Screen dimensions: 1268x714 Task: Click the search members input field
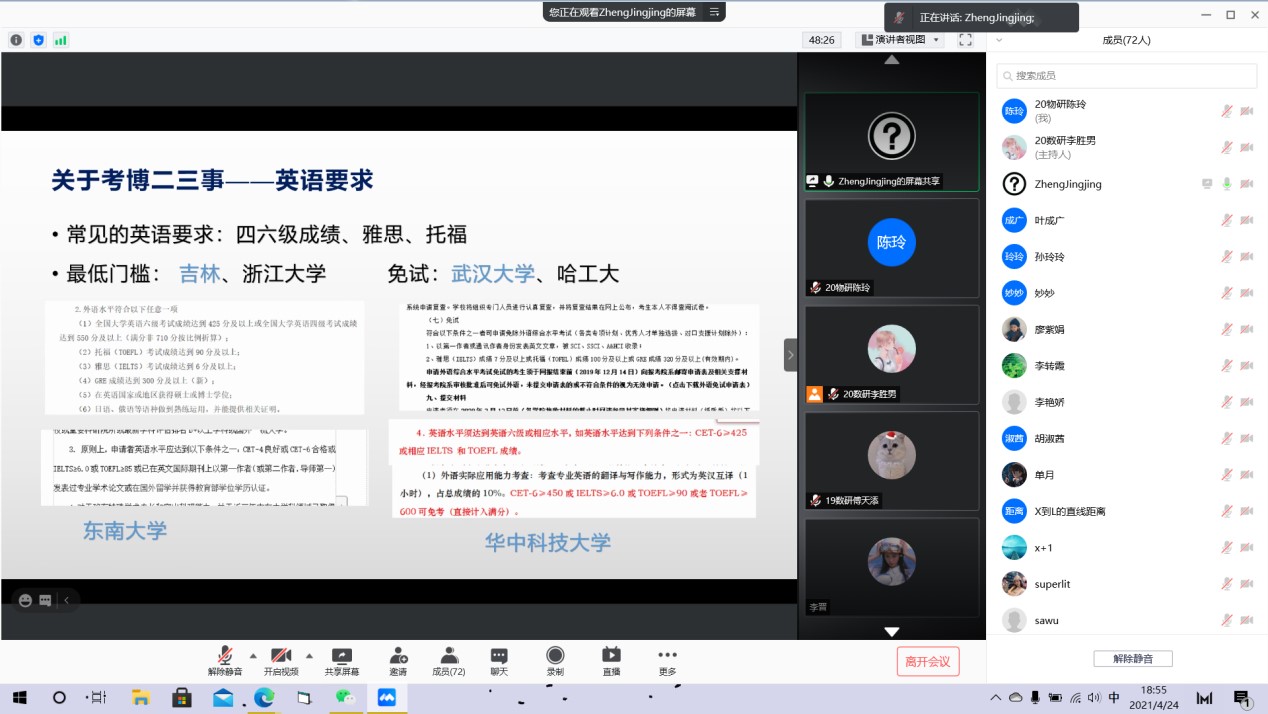[x=1127, y=76]
